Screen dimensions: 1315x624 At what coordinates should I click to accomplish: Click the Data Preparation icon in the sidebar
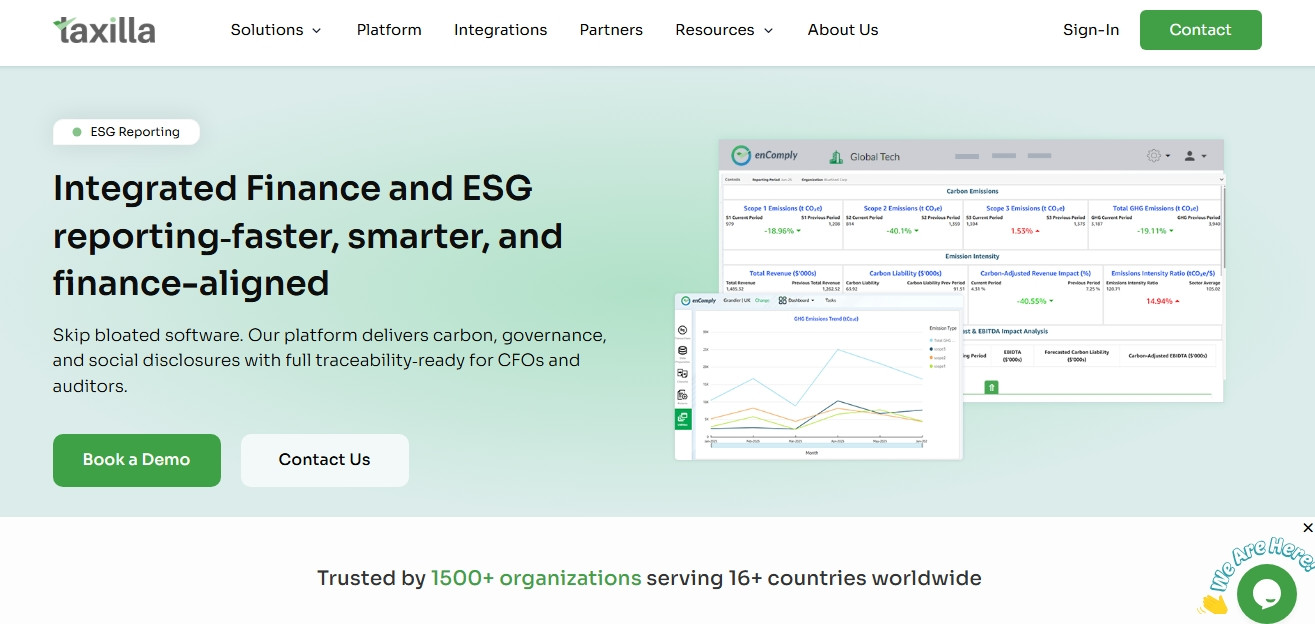[x=681, y=351]
